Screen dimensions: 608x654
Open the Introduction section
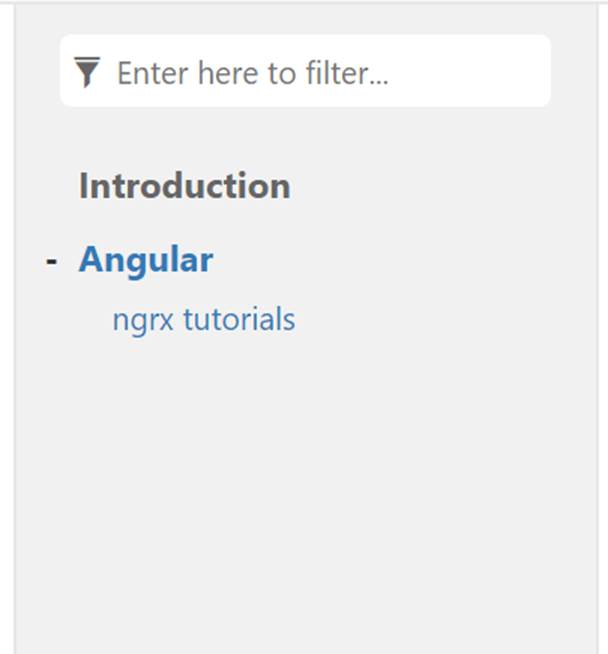tap(184, 186)
